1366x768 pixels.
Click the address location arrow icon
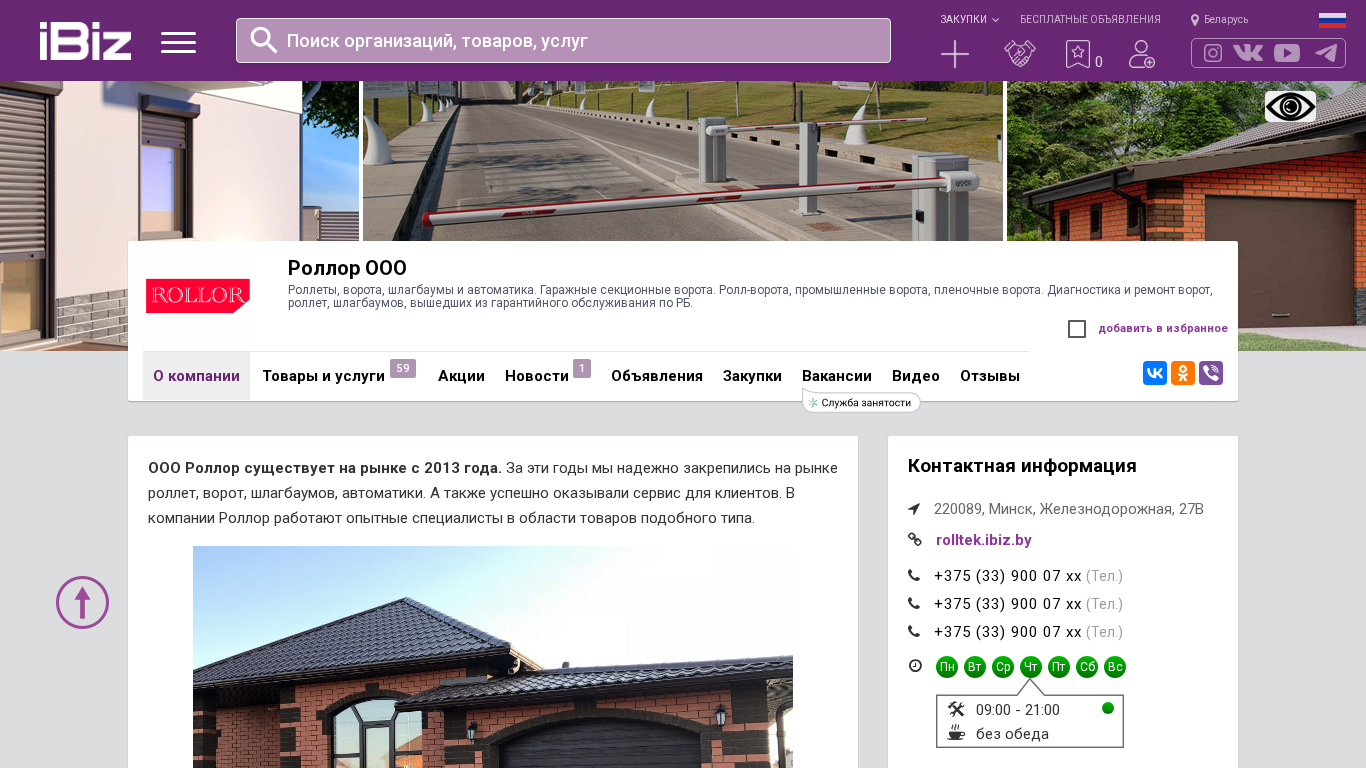[914, 509]
